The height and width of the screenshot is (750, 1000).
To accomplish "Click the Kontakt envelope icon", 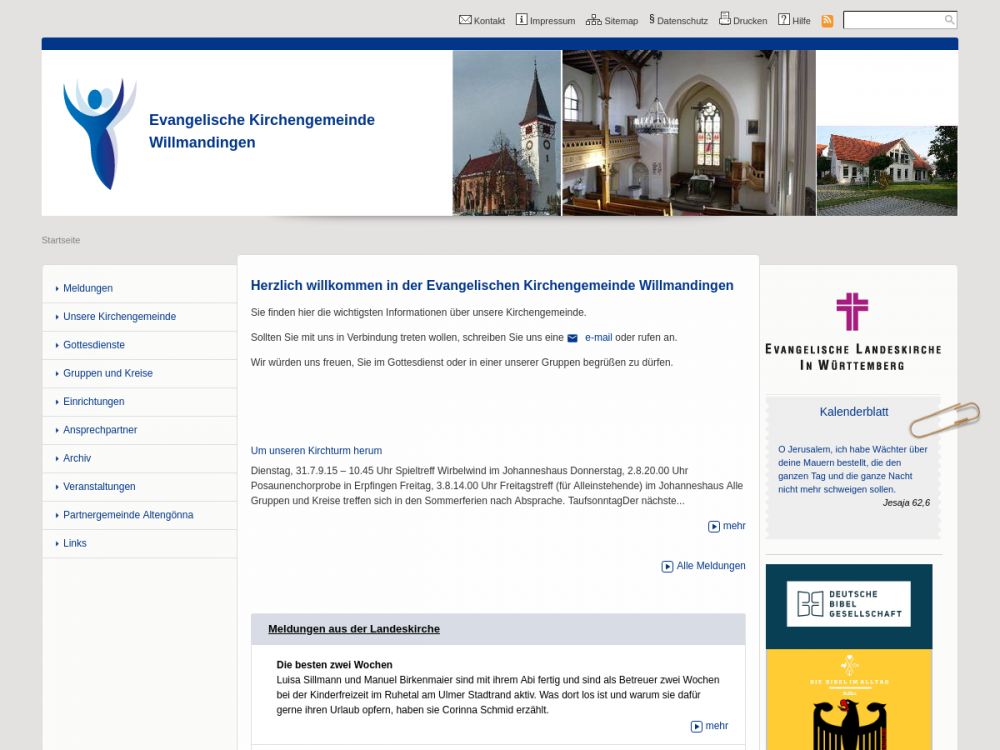I will tap(465, 20).
